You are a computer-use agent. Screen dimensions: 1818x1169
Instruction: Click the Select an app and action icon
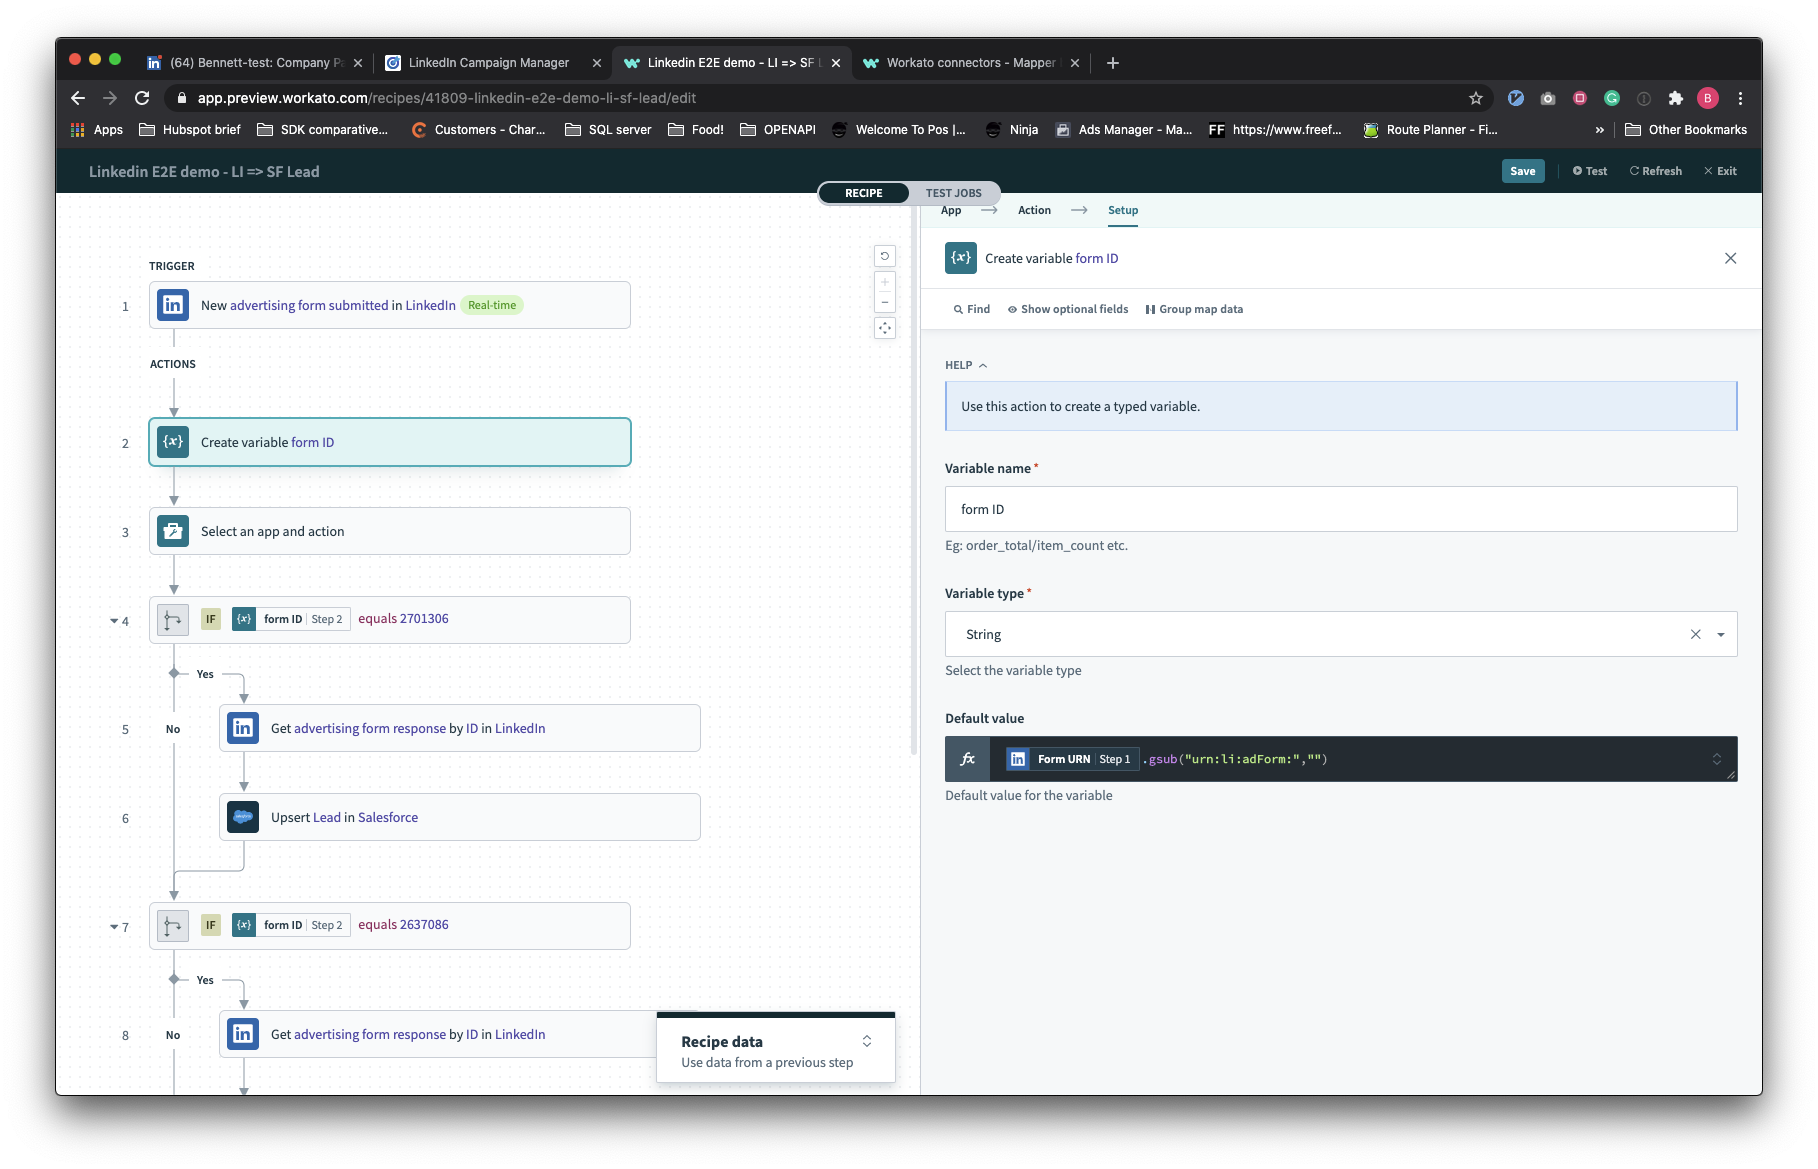[x=173, y=531]
